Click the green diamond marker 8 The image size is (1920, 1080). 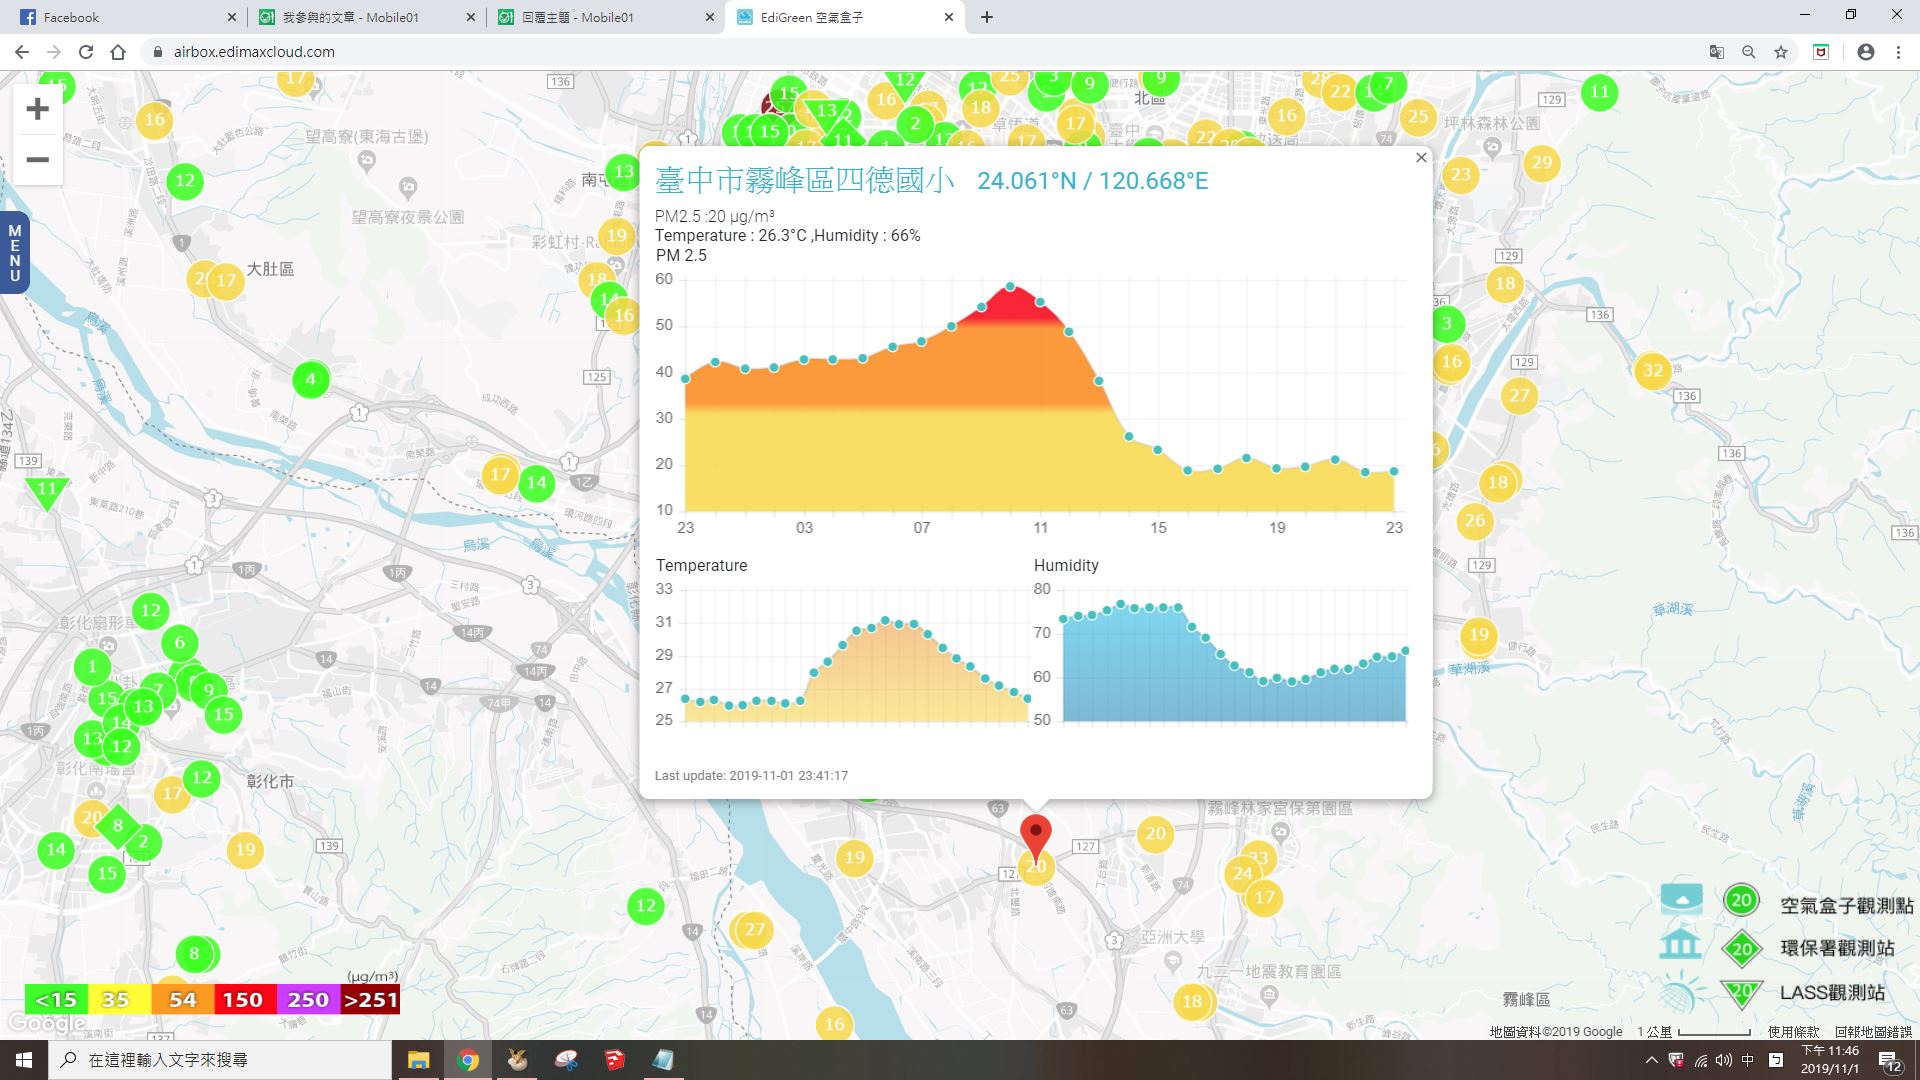[x=118, y=826]
